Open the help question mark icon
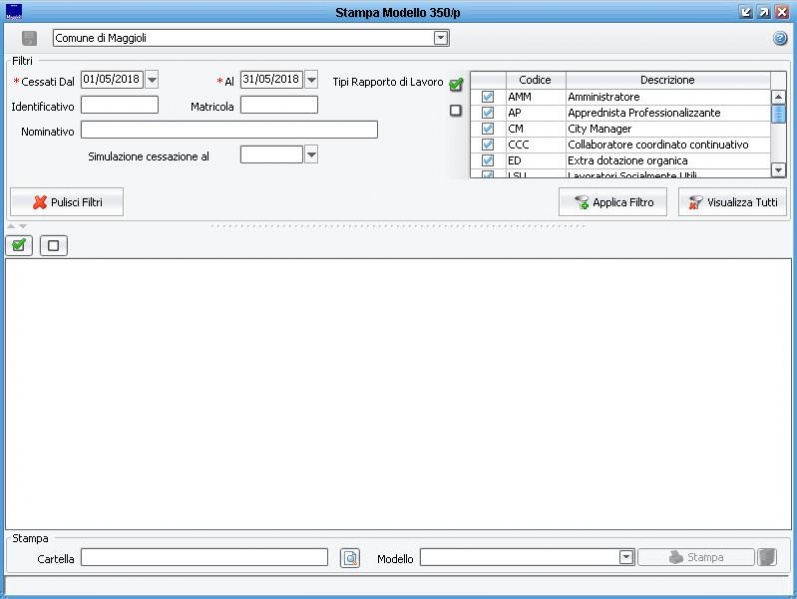This screenshot has width=797, height=599. (780, 38)
